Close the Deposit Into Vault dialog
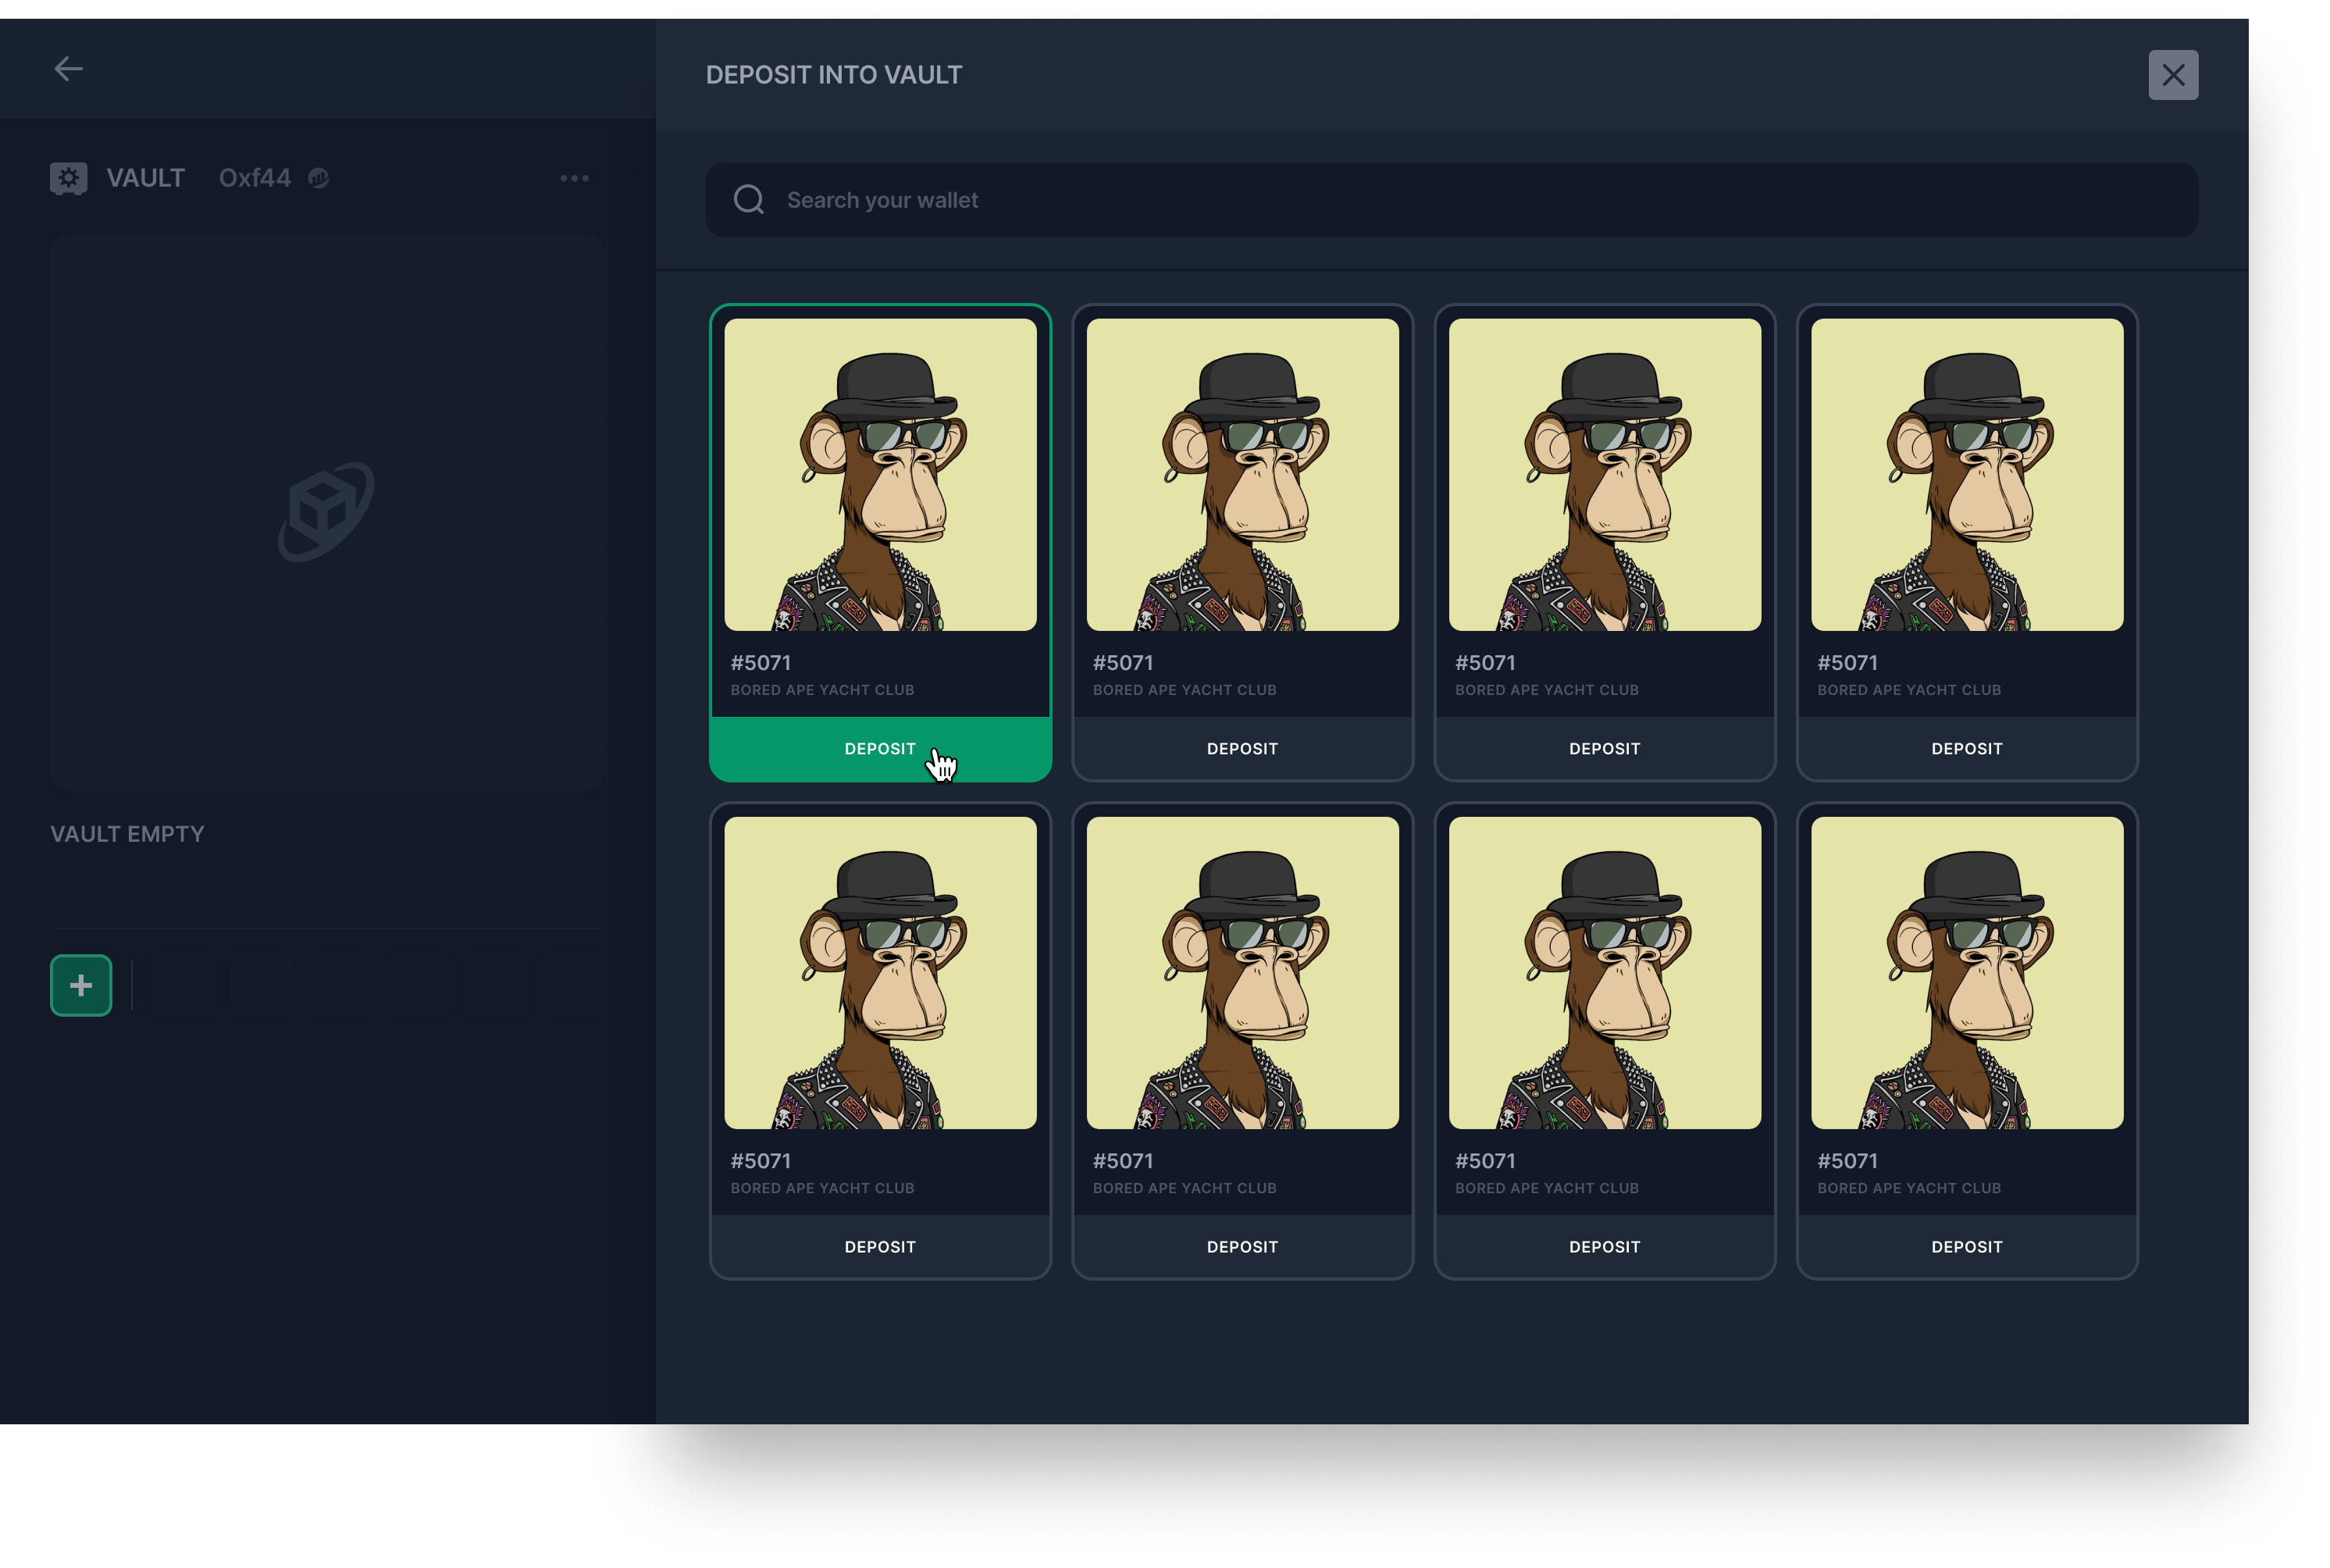The width and height of the screenshot is (2330, 1568). (x=2173, y=75)
